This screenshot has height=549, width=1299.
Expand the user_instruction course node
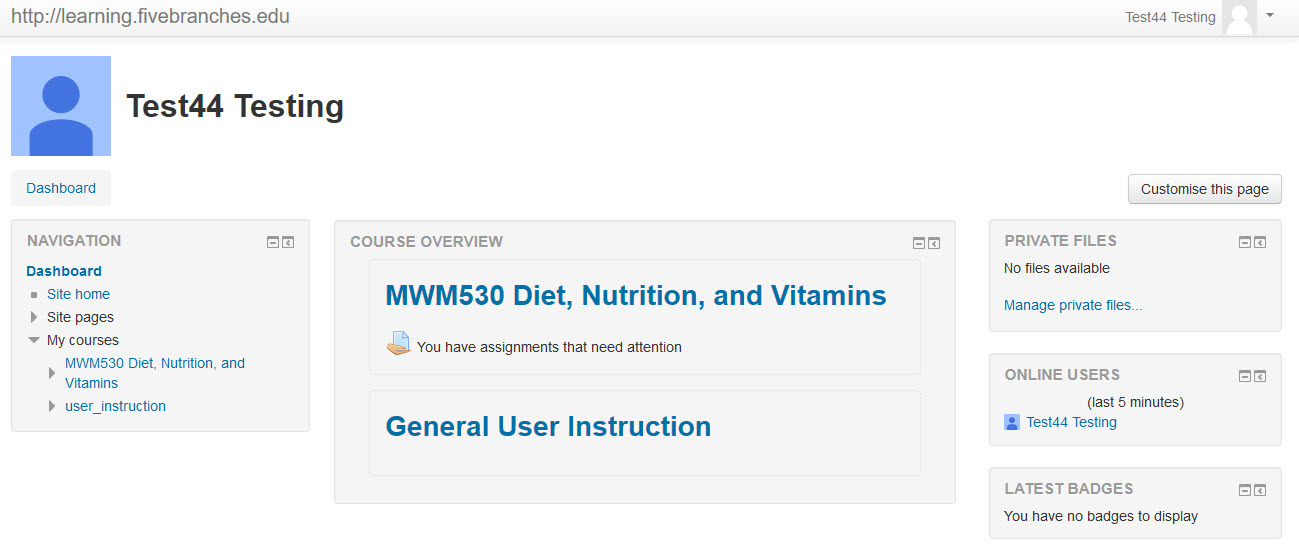pos(52,406)
